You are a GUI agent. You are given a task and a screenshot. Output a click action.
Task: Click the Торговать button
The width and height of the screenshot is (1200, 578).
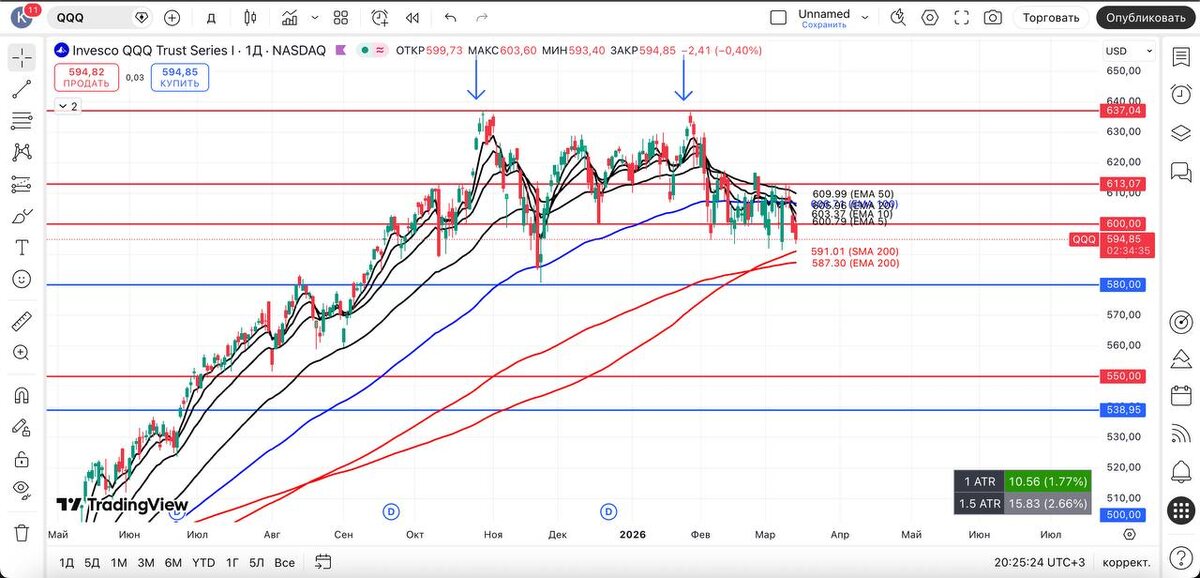1050,17
